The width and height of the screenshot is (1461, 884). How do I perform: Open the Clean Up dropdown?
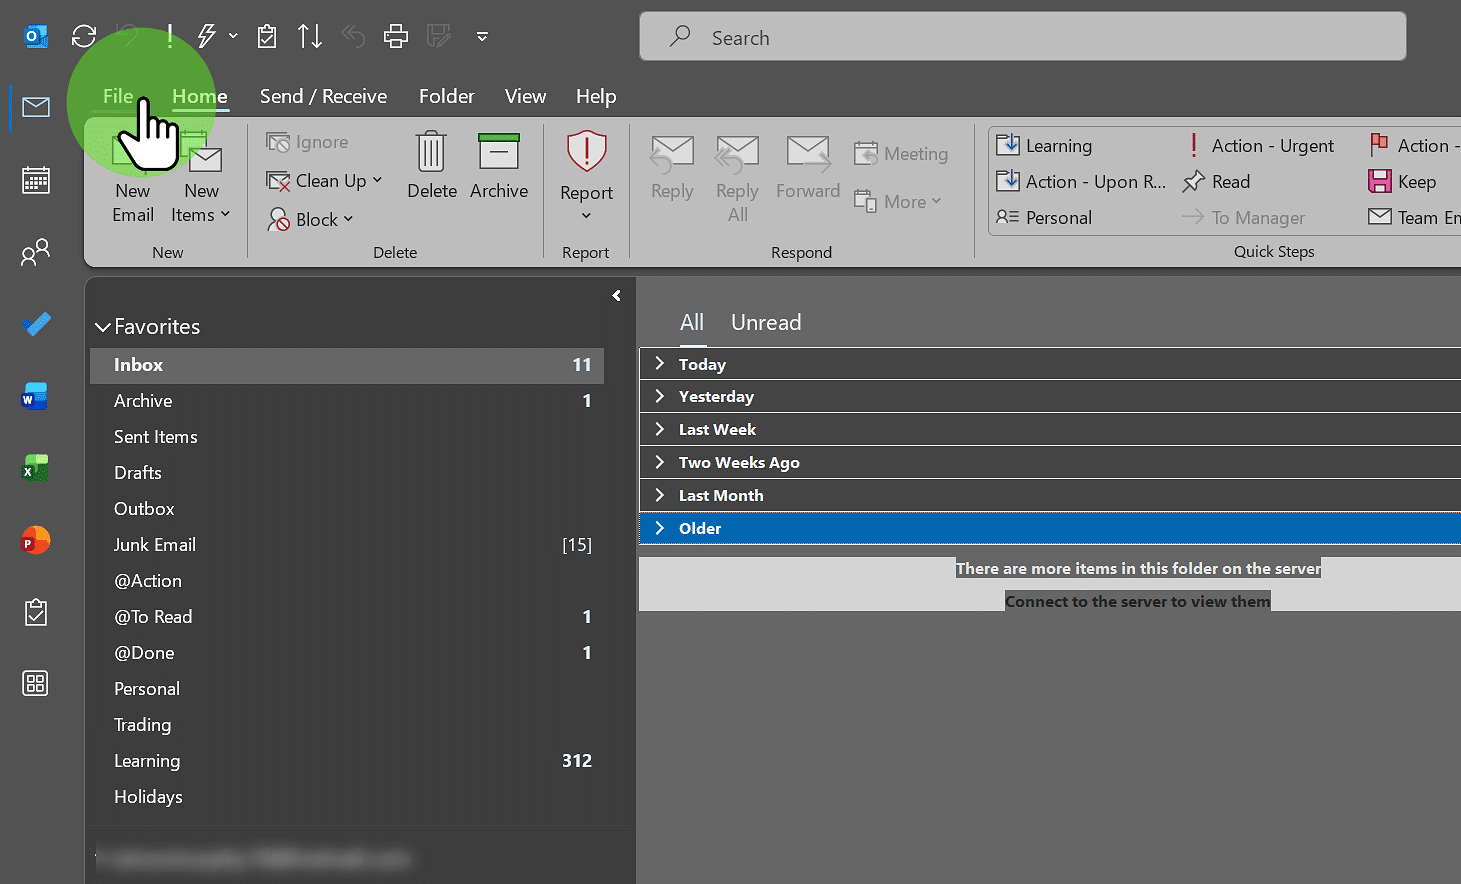[324, 180]
